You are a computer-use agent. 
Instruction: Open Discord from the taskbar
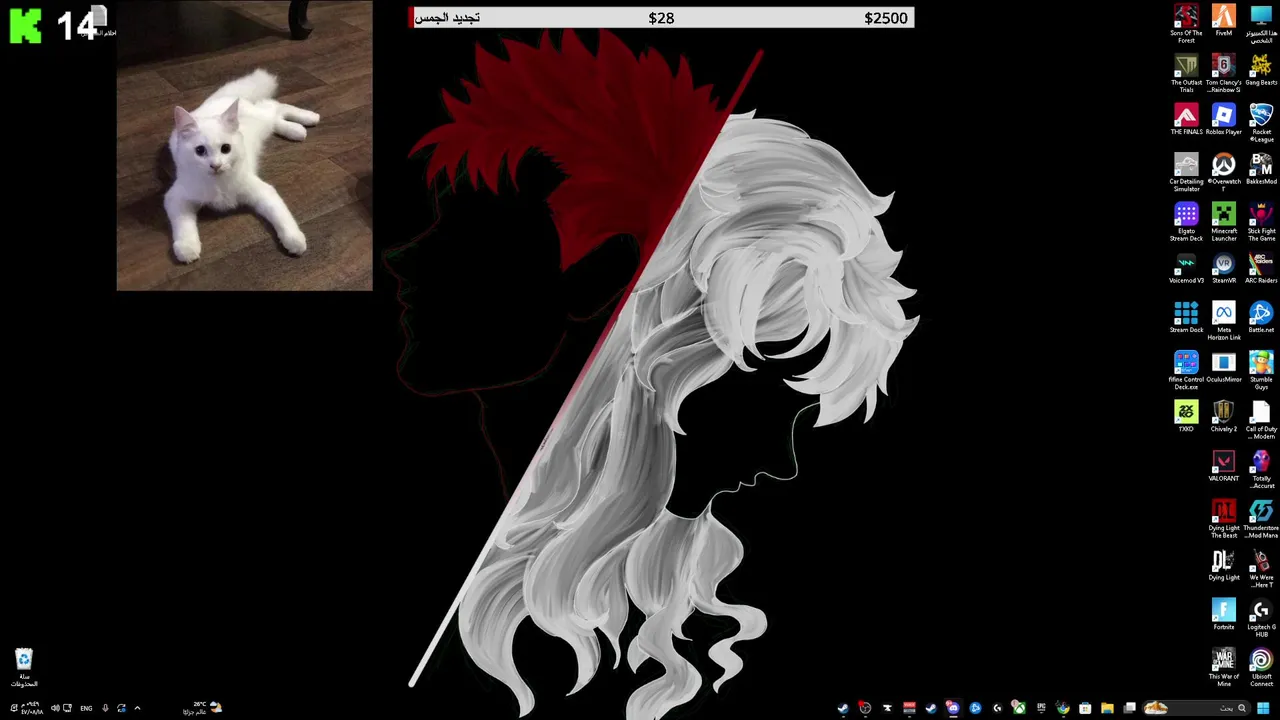953,708
